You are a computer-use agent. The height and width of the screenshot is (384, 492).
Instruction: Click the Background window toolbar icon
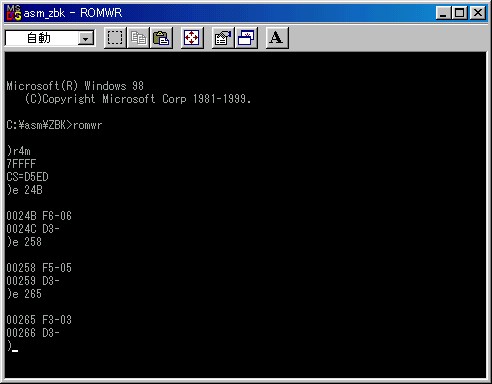tap(246, 38)
